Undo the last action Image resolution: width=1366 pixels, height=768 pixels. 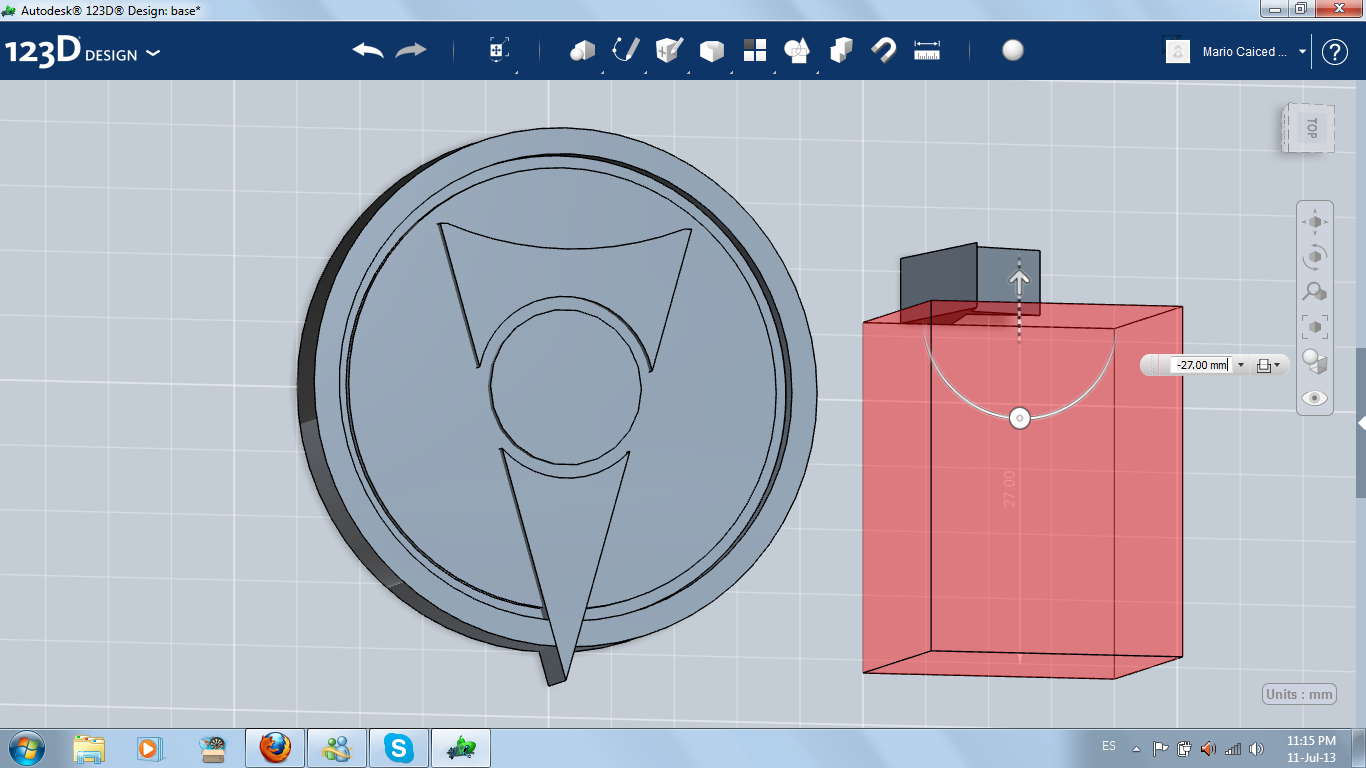click(368, 51)
